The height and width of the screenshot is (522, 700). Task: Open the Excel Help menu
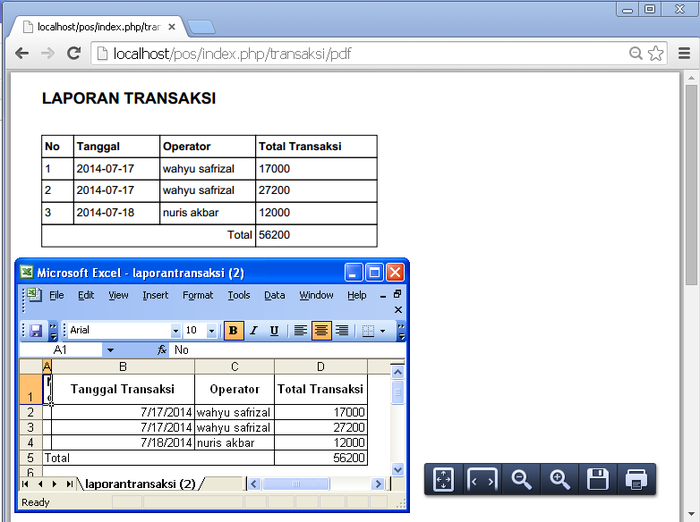coord(357,295)
